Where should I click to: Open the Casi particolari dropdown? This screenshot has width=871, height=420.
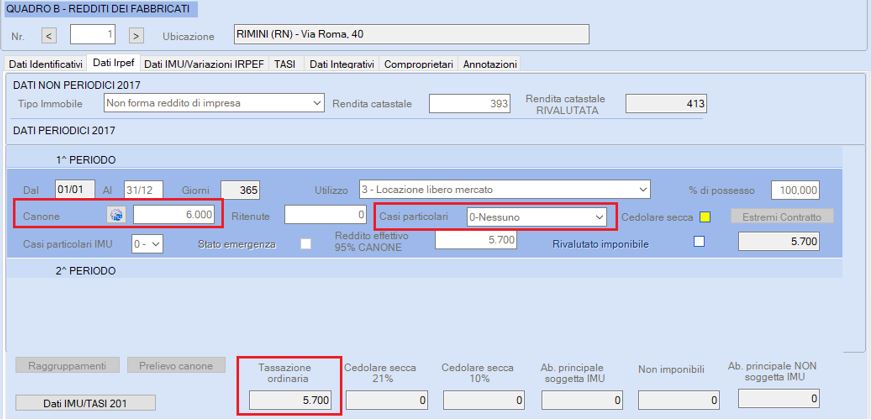[536, 217]
